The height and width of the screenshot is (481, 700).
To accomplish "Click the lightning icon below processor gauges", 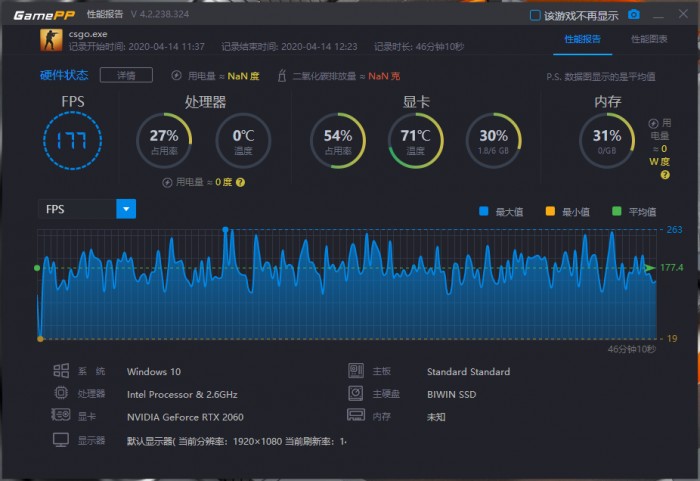I will pyautogui.click(x=167, y=182).
